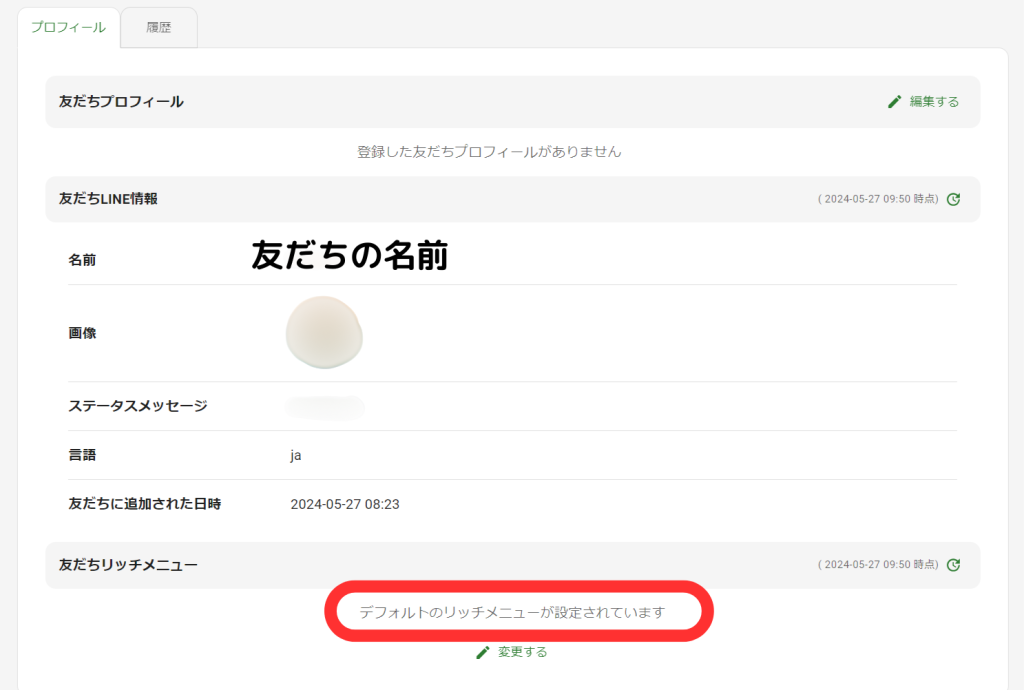Screen dimensions: 1024x690
Task: Click the language value ja
Action: (x=296, y=455)
